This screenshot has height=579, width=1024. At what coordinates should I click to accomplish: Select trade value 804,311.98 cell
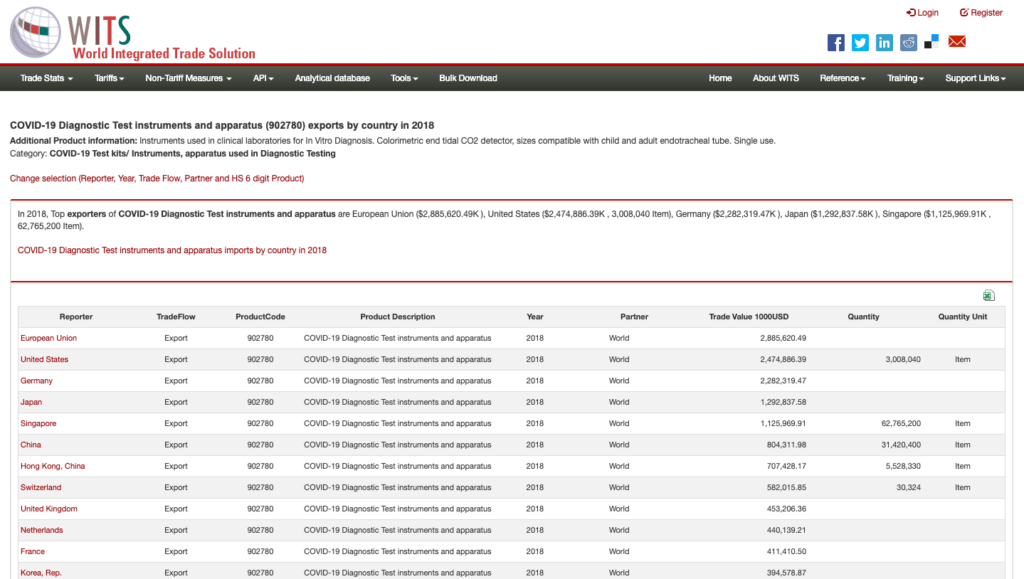pos(786,445)
